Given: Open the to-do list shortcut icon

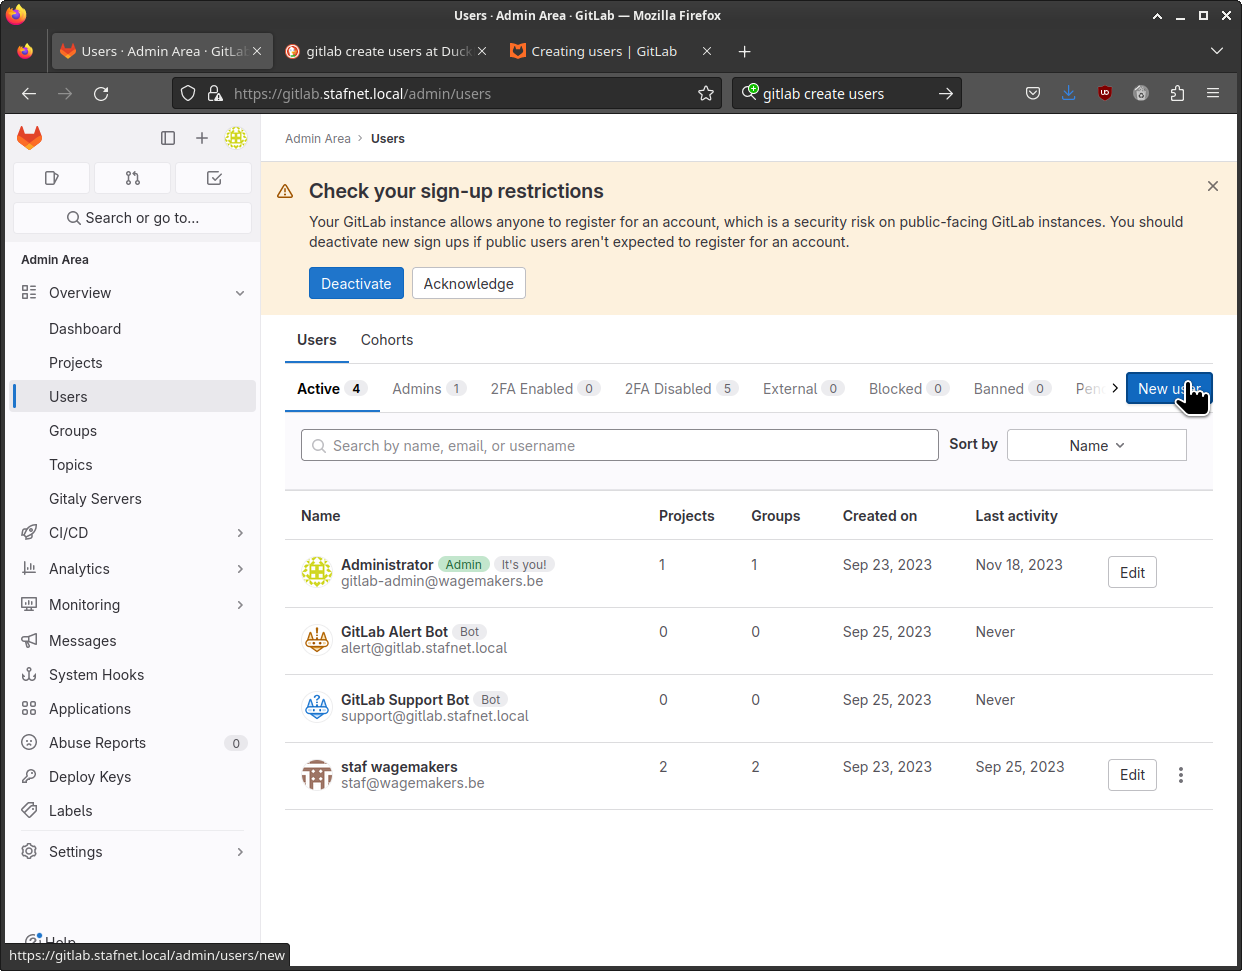Looking at the screenshot, I should 213,178.
